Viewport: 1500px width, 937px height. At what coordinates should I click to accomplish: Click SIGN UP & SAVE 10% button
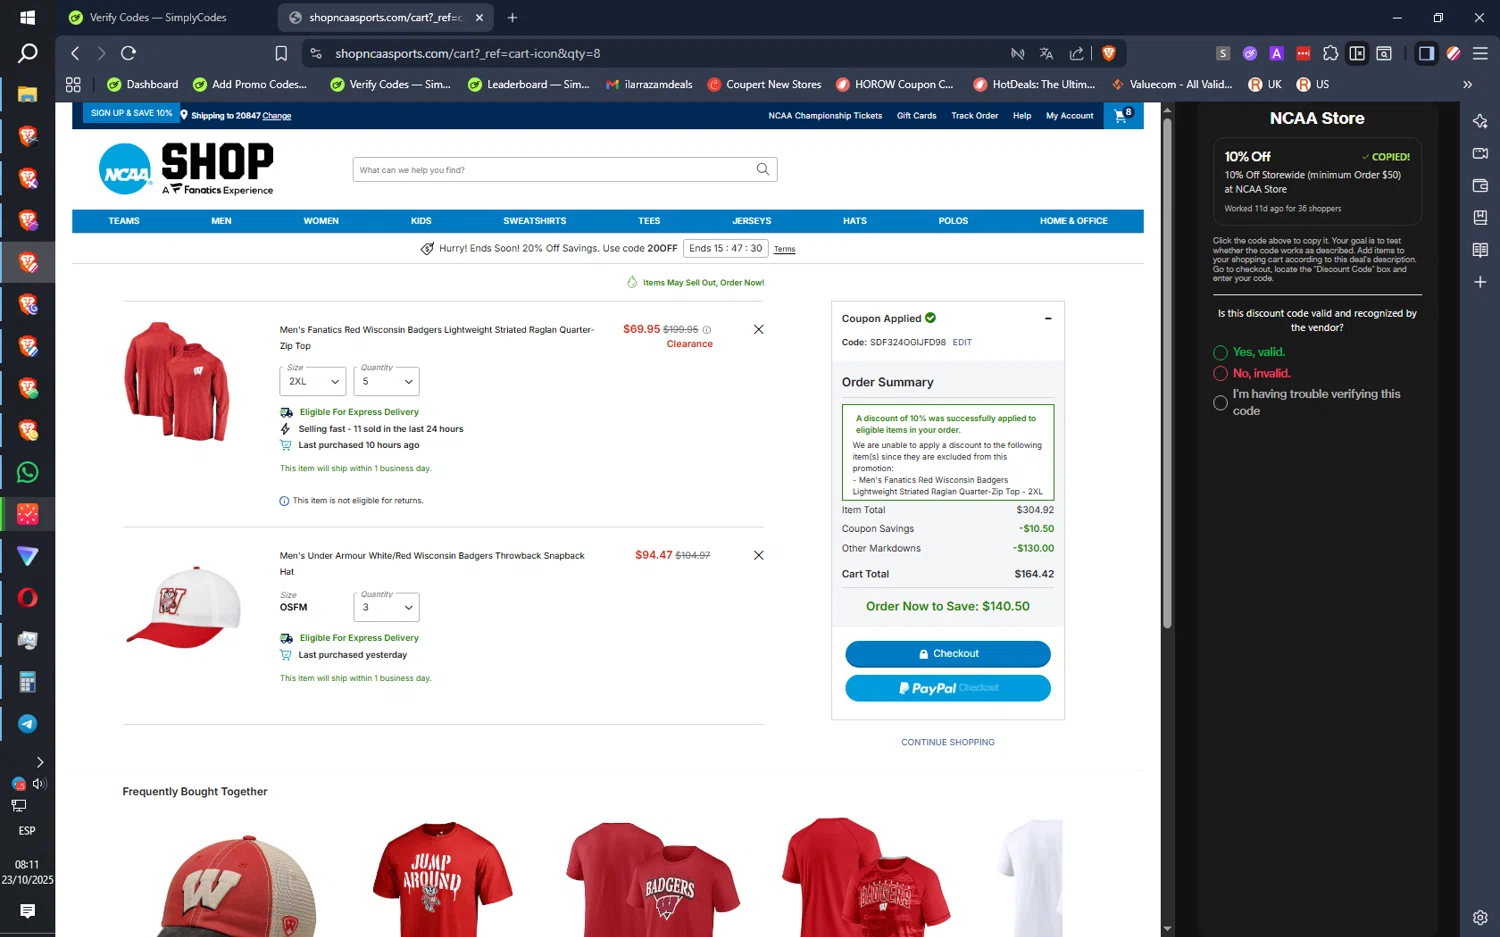(132, 113)
